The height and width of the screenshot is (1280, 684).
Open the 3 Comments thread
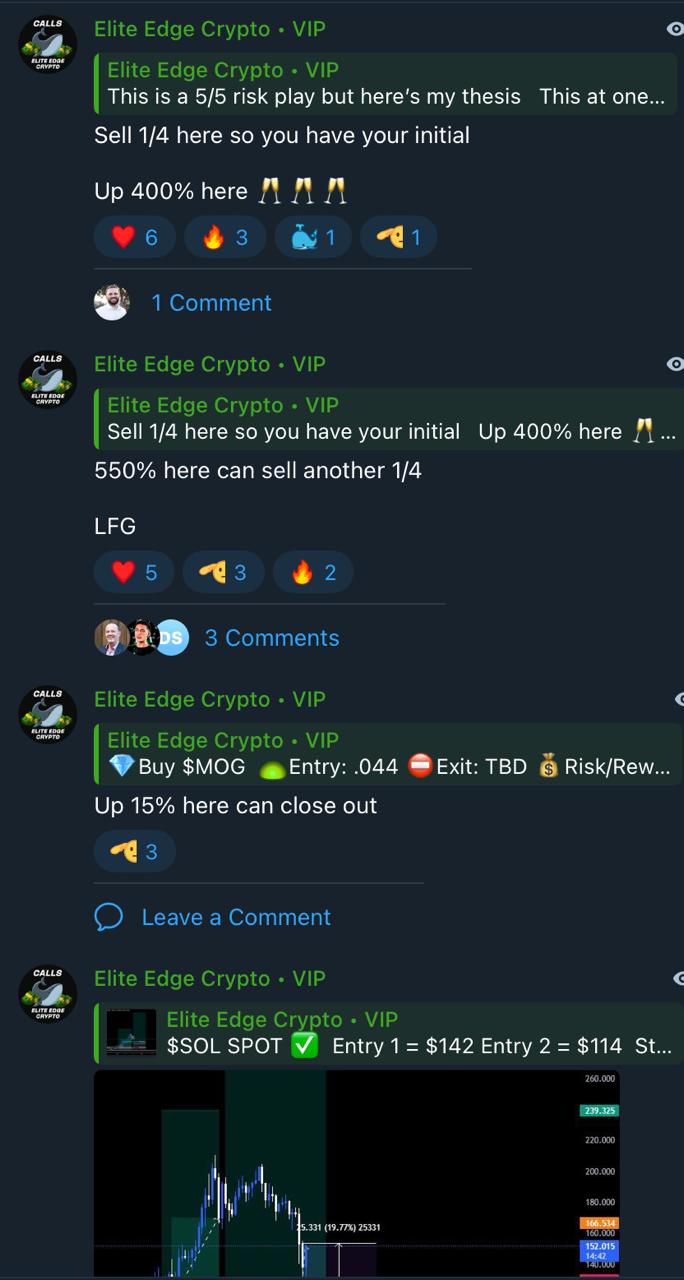[x=272, y=638]
